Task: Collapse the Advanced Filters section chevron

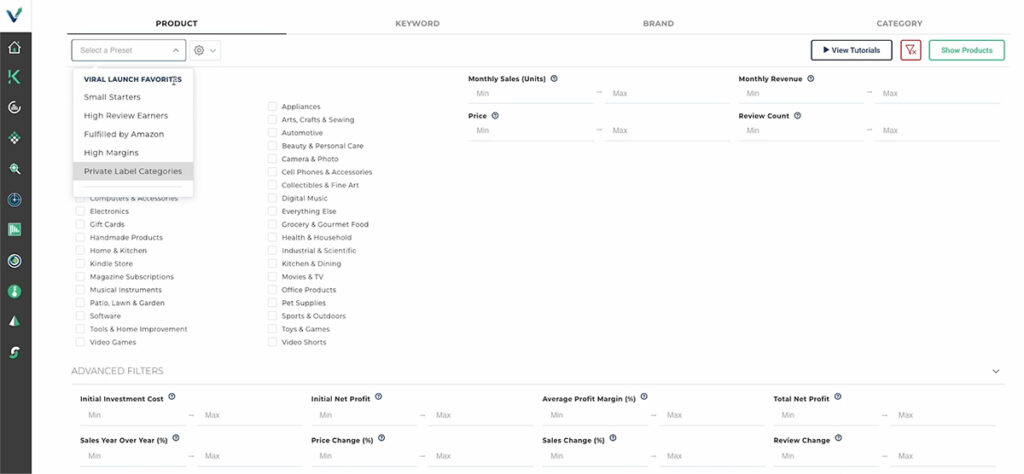Action: pos(996,371)
